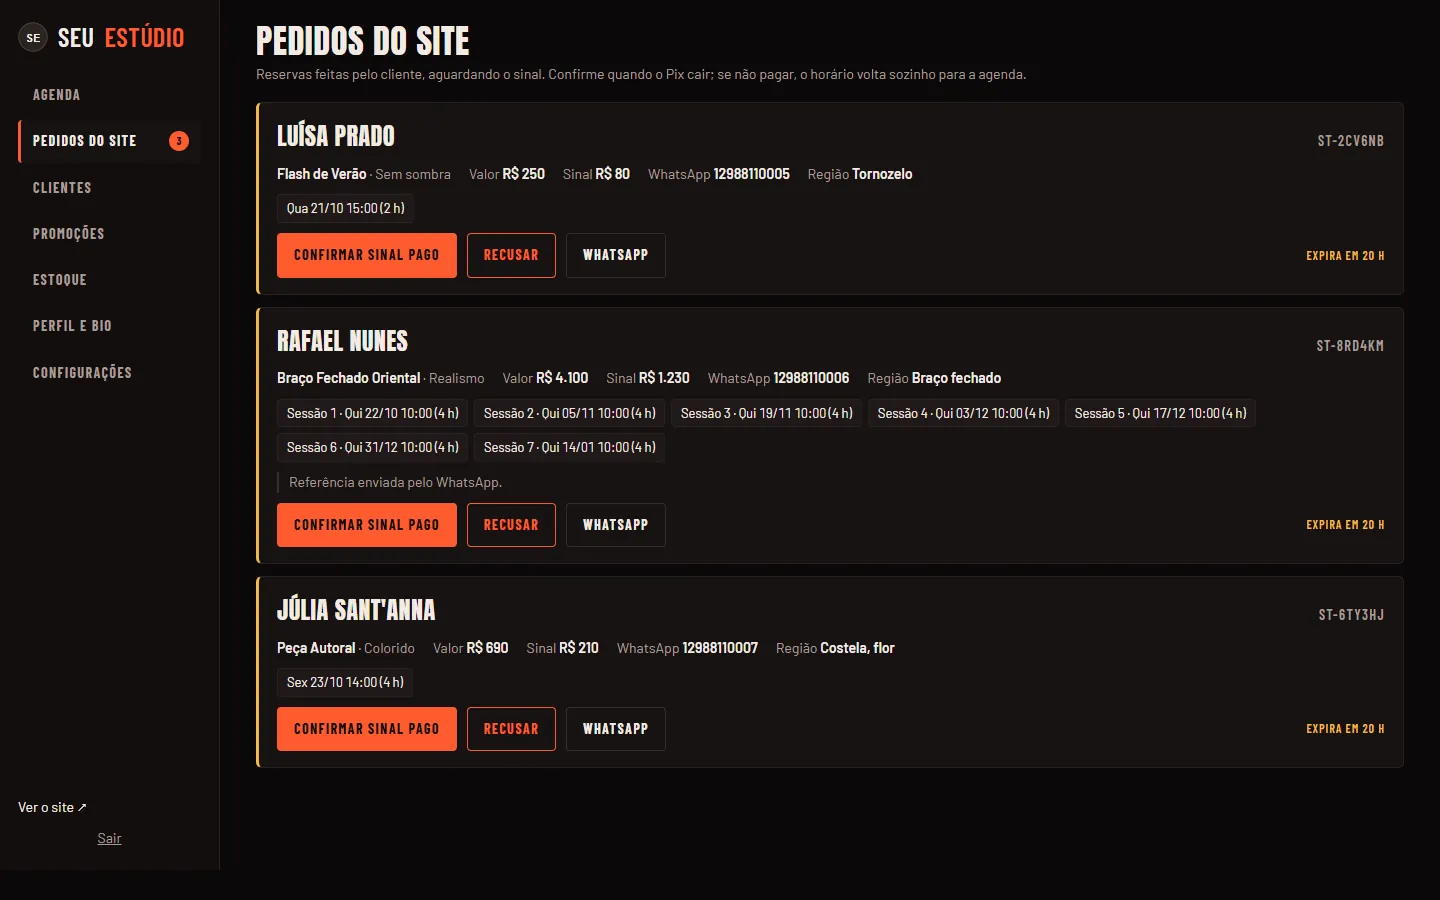The width and height of the screenshot is (1440, 900).
Task: Click note 'Referência enviada pelo WhatsApp.'
Action: (x=395, y=482)
